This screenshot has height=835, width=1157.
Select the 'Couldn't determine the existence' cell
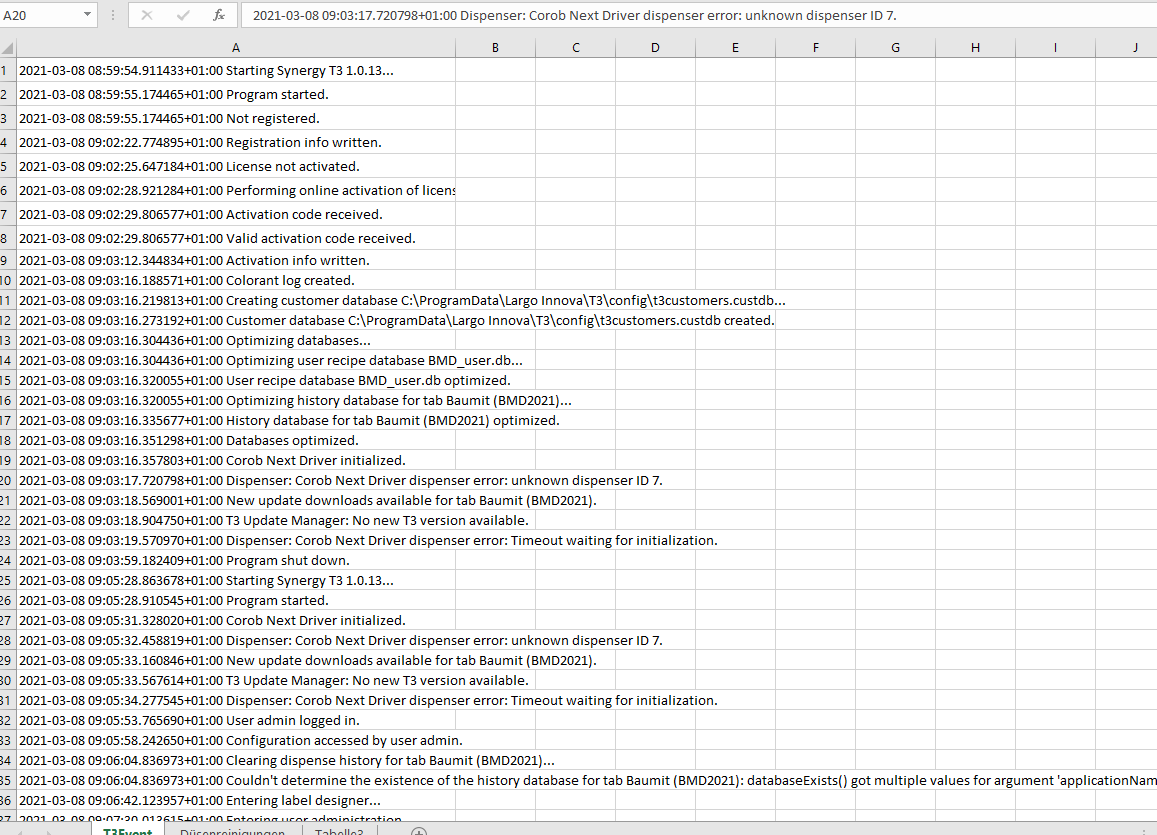236,780
